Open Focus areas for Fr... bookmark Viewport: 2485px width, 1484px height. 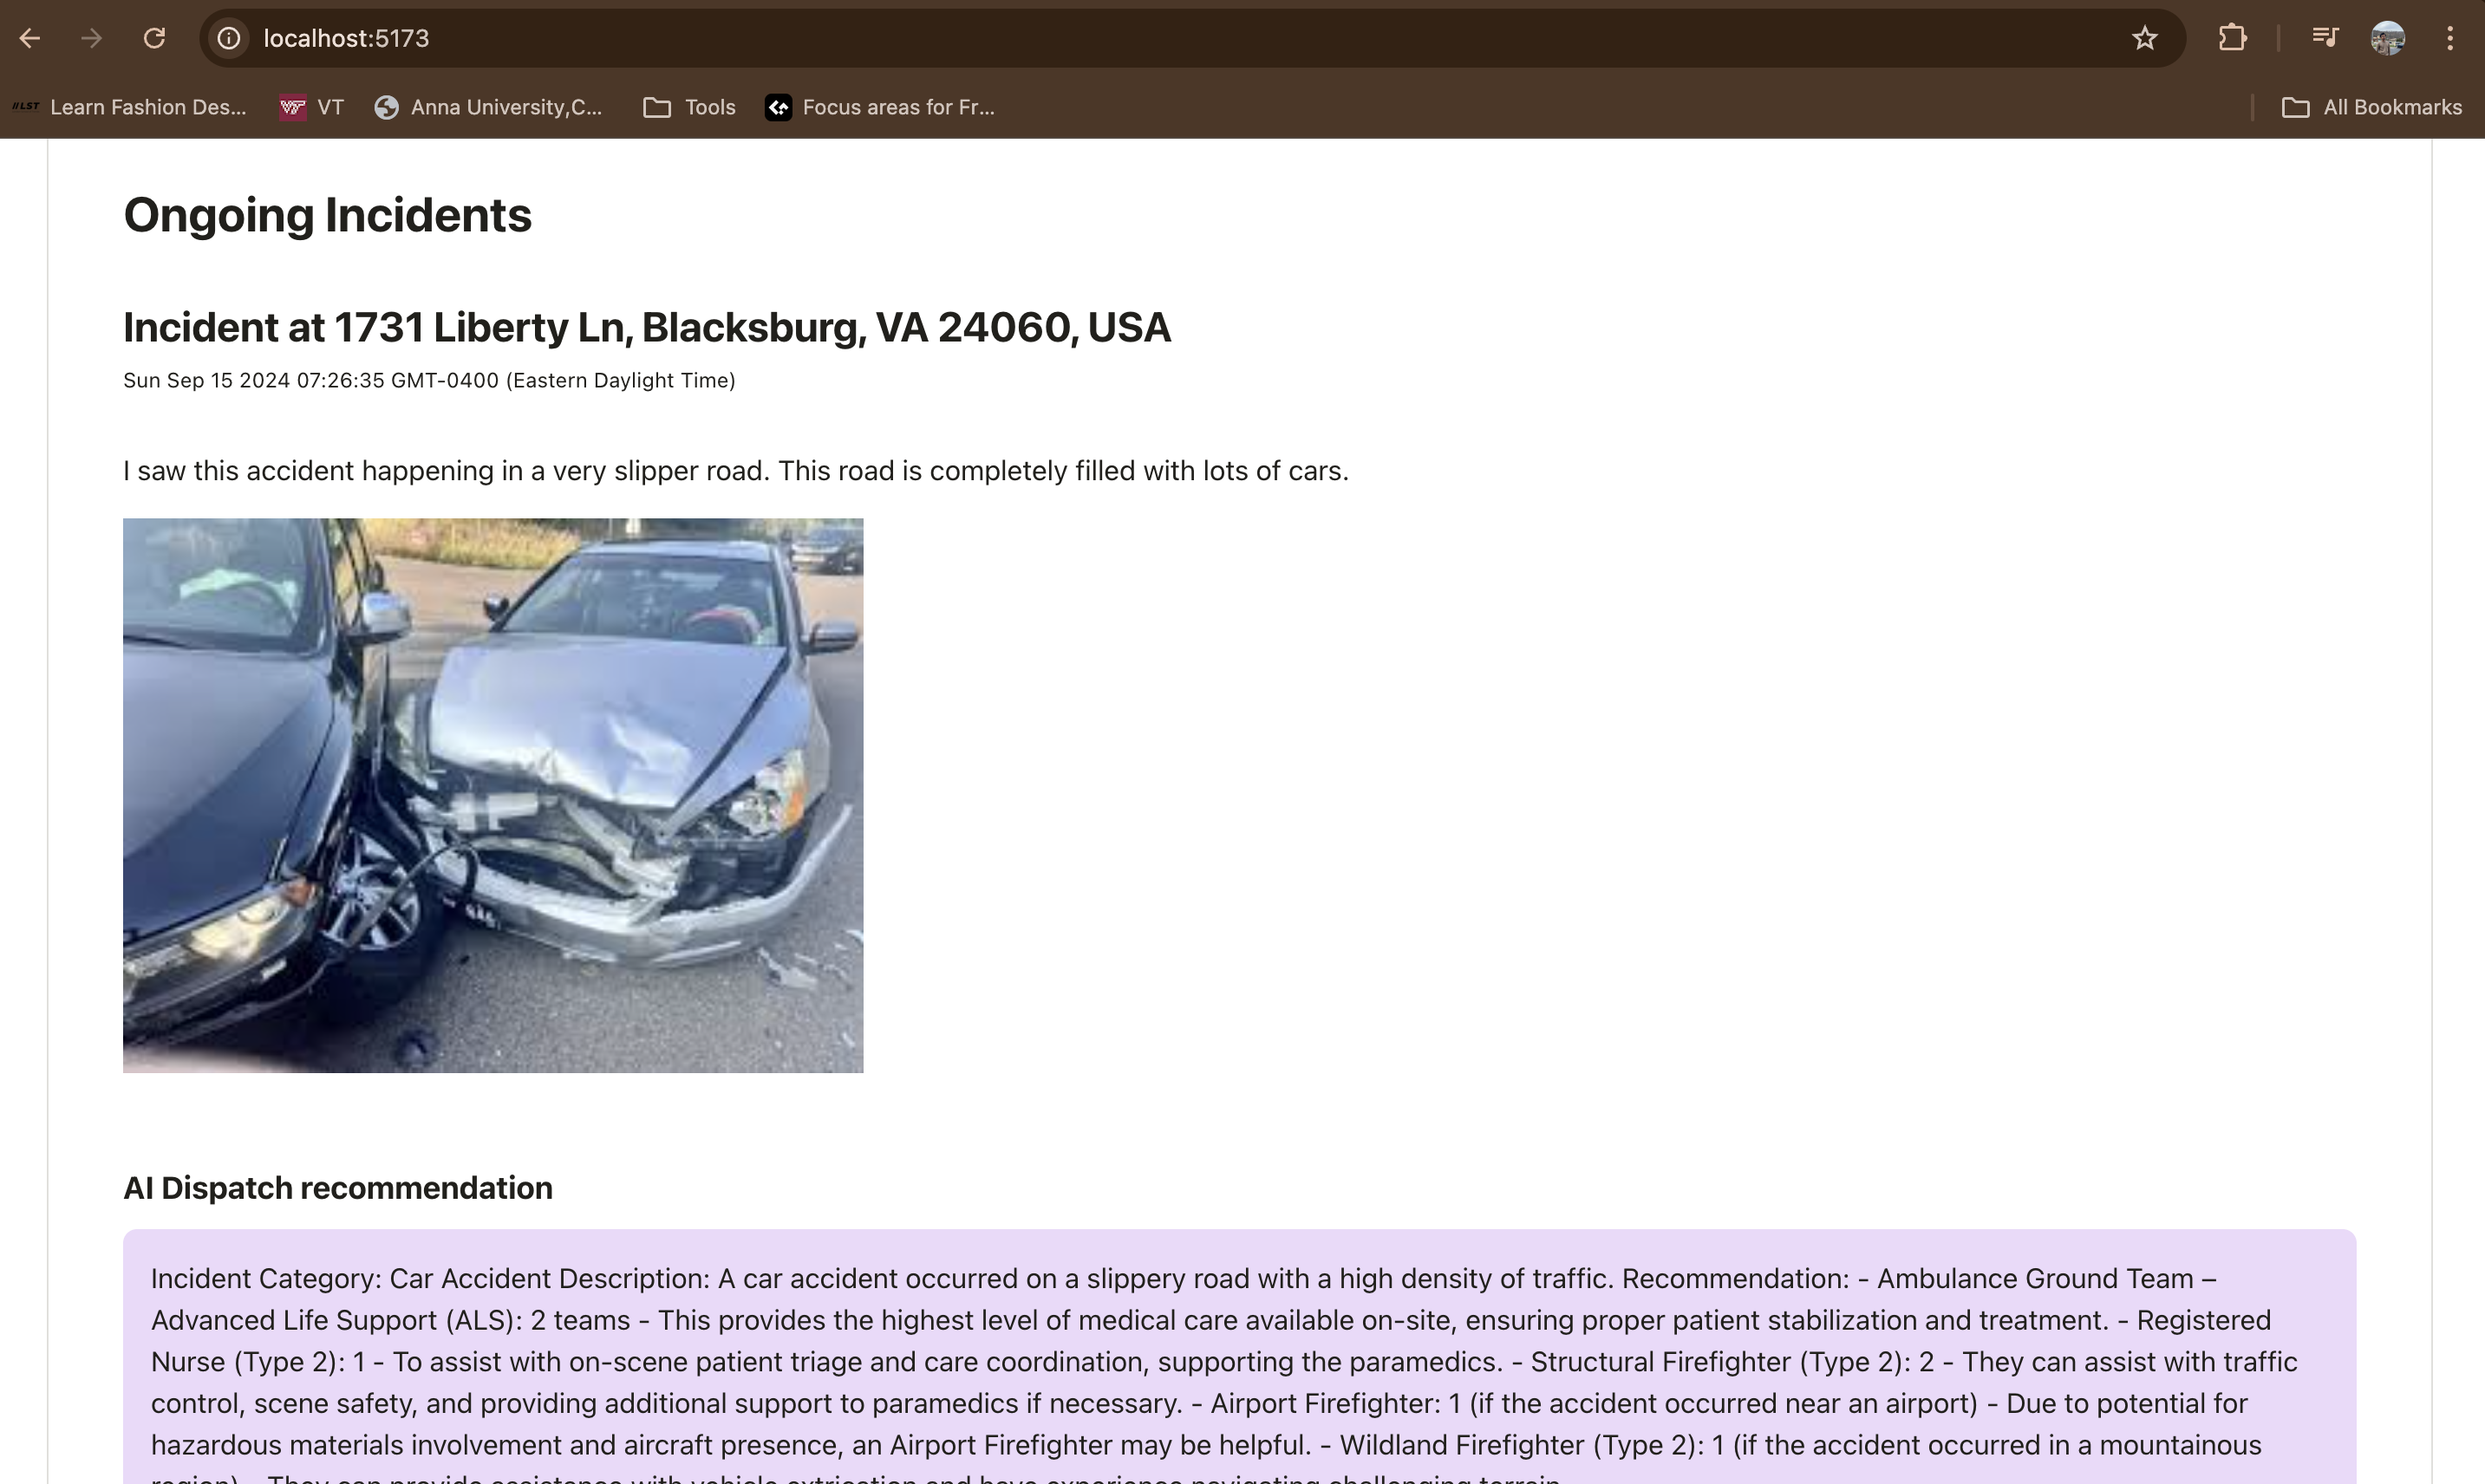point(880,108)
